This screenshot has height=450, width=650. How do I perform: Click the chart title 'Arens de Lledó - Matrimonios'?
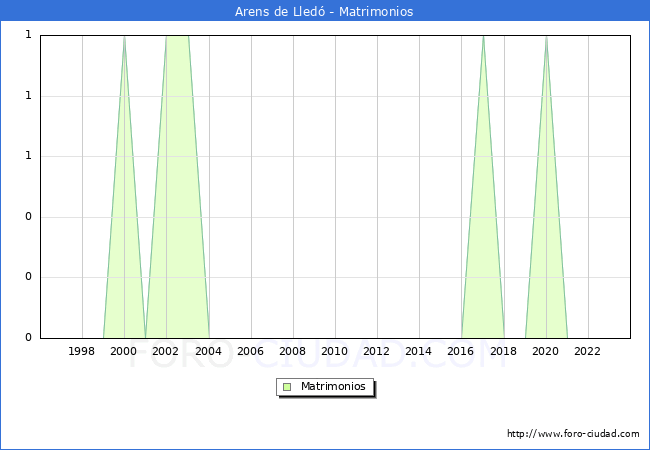pyautogui.click(x=324, y=12)
